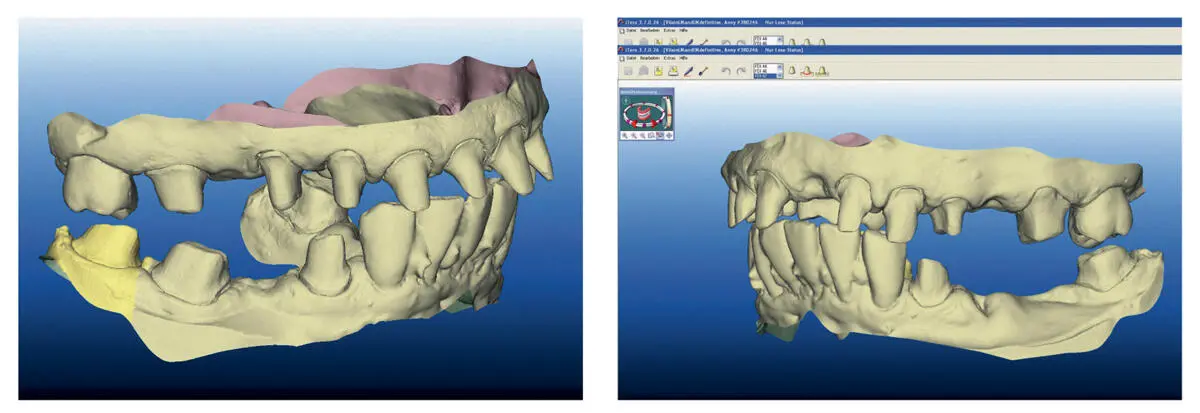The width and height of the screenshot is (1200, 413).
Task: Click the list box scroll-up arrow
Action: pos(780,65)
